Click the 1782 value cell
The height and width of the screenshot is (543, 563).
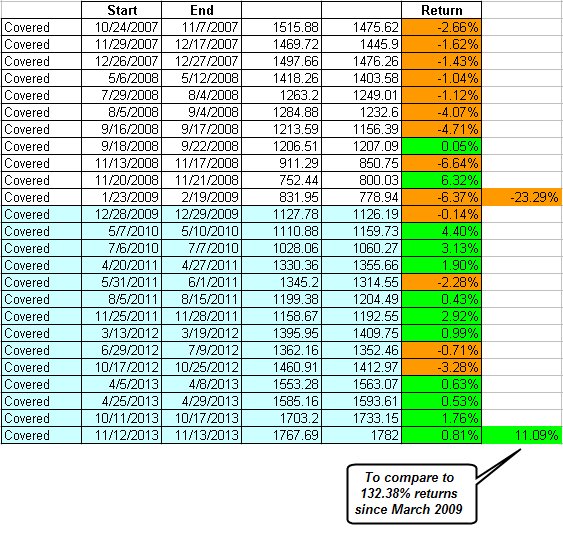tap(362, 435)
